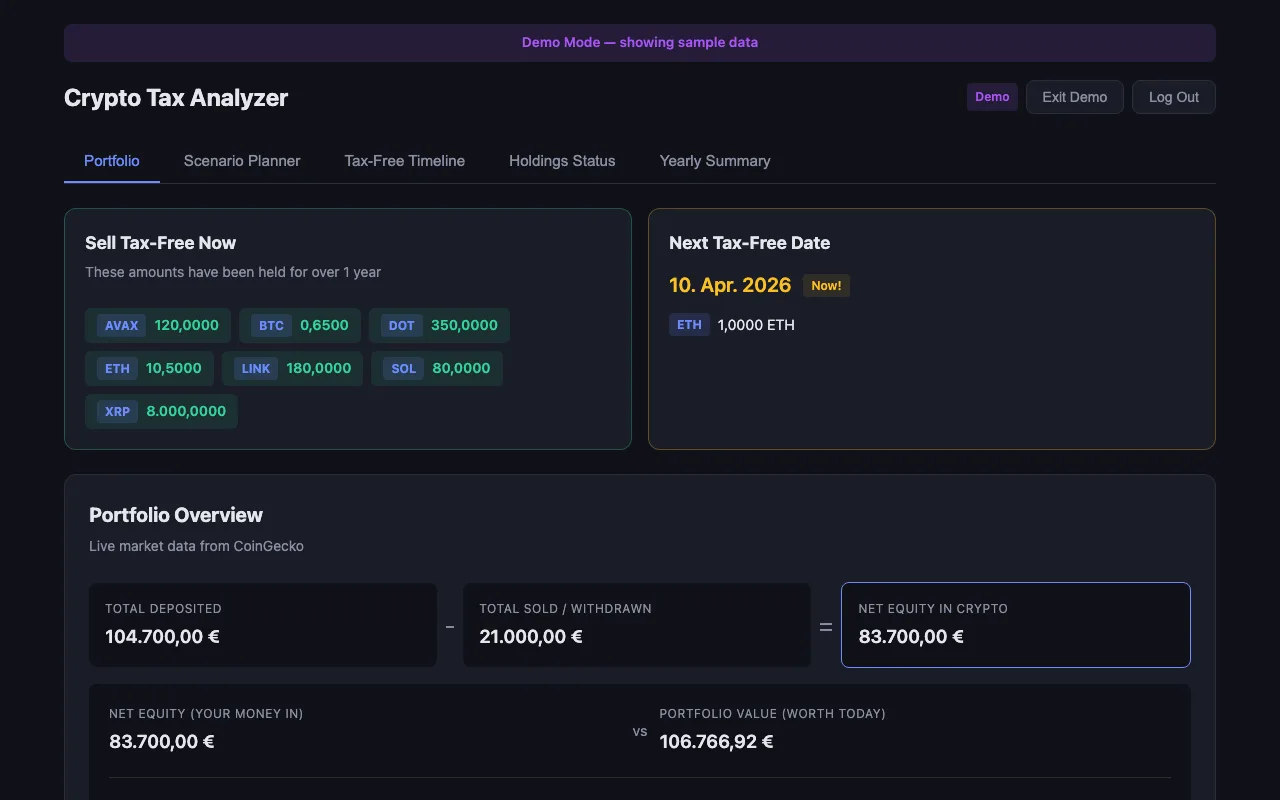Open the Tax-Free Timeline tab
The image size is (1280, 800).
click(x=405, y=161)
